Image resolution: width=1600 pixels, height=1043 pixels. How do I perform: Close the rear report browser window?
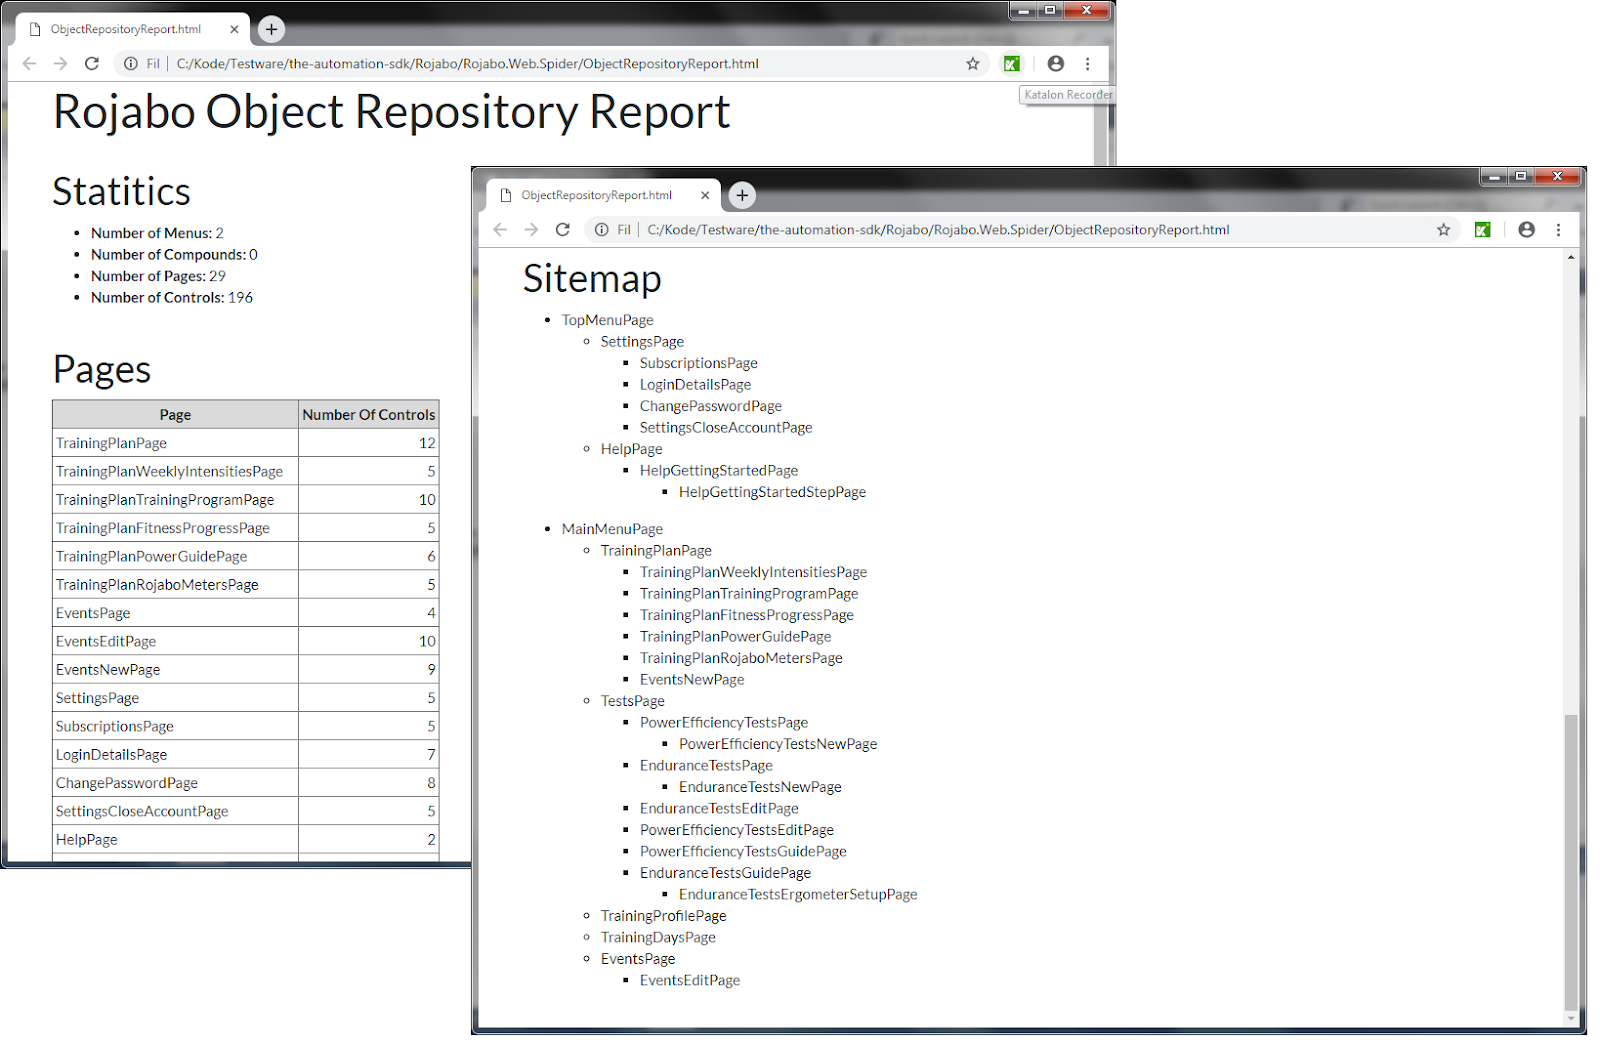pos(1086,10)
